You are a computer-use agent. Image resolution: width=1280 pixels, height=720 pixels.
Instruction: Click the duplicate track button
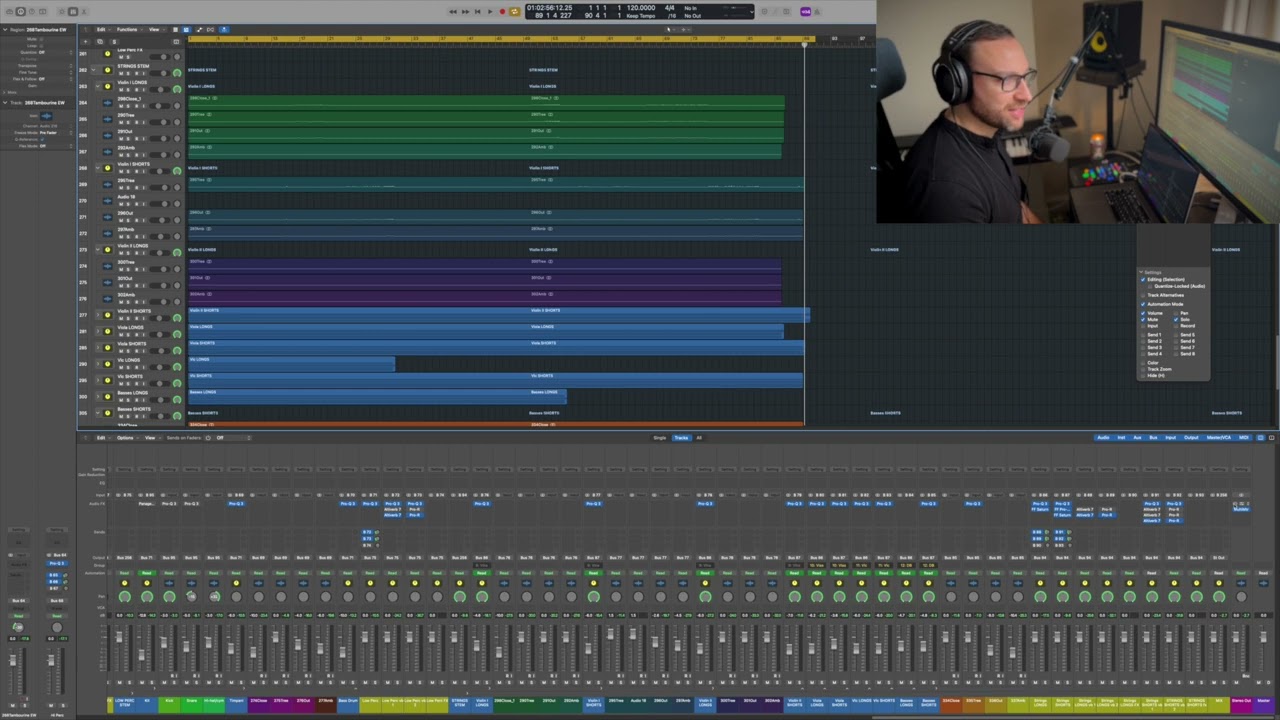point(100,41)
